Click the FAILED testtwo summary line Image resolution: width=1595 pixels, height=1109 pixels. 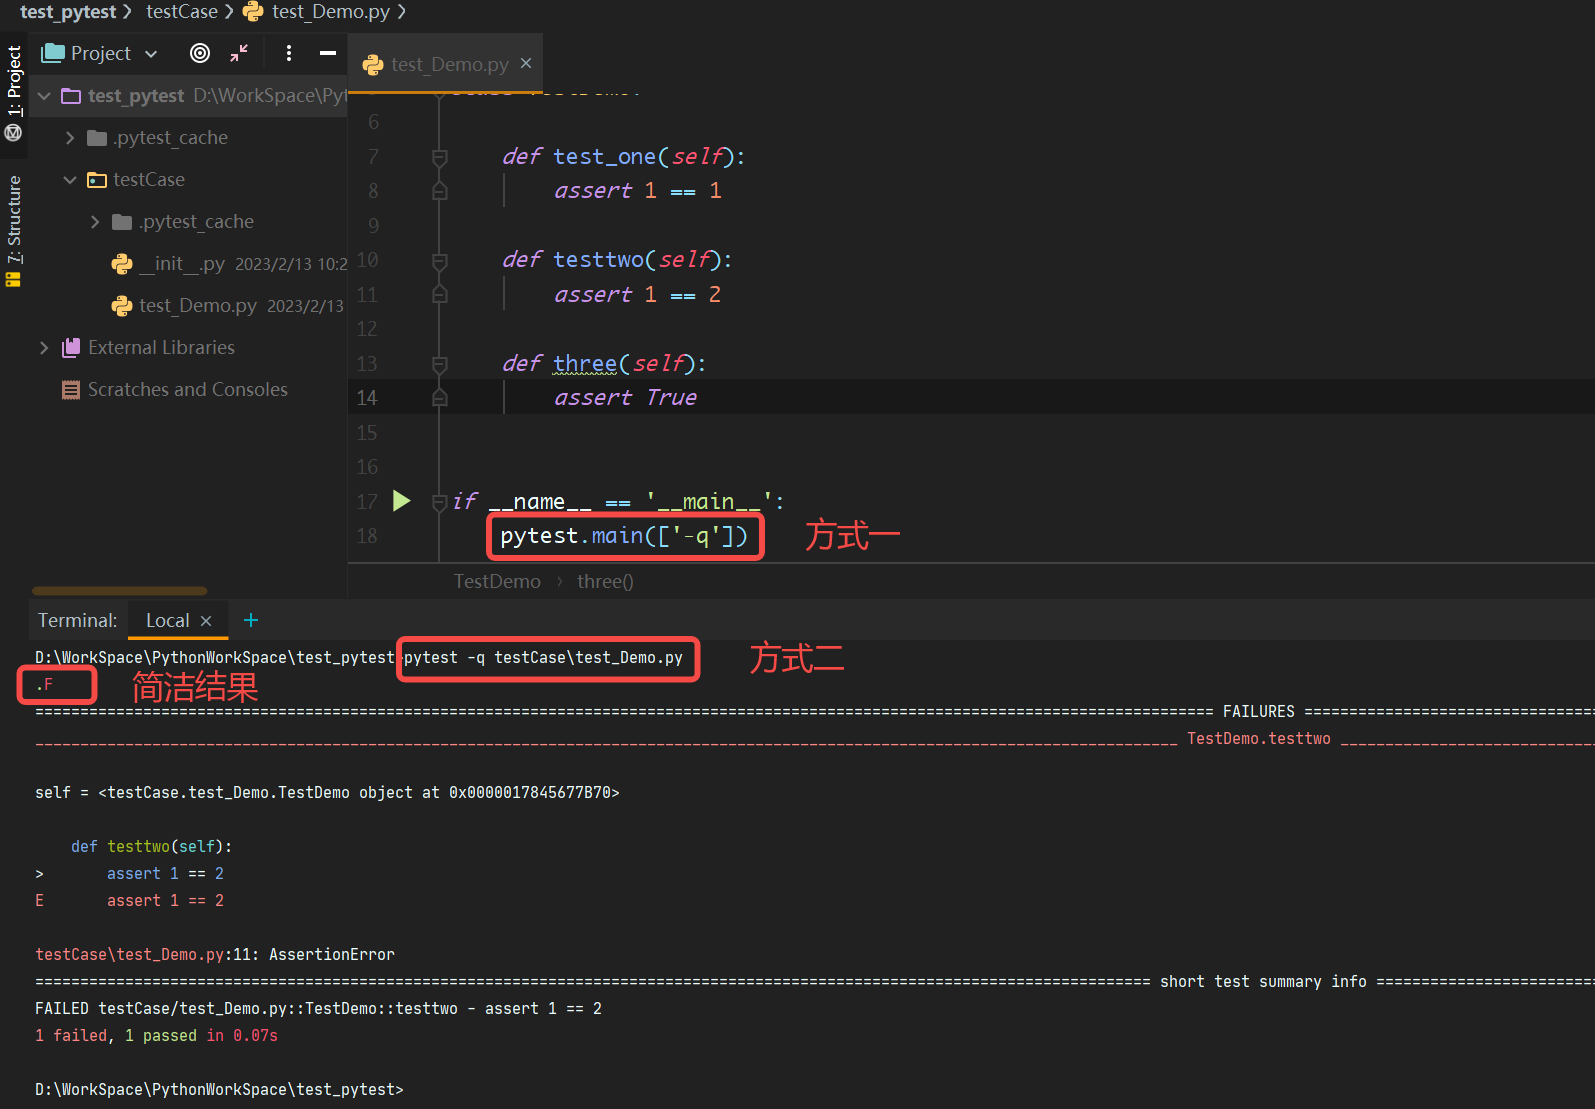(318, 1009)
